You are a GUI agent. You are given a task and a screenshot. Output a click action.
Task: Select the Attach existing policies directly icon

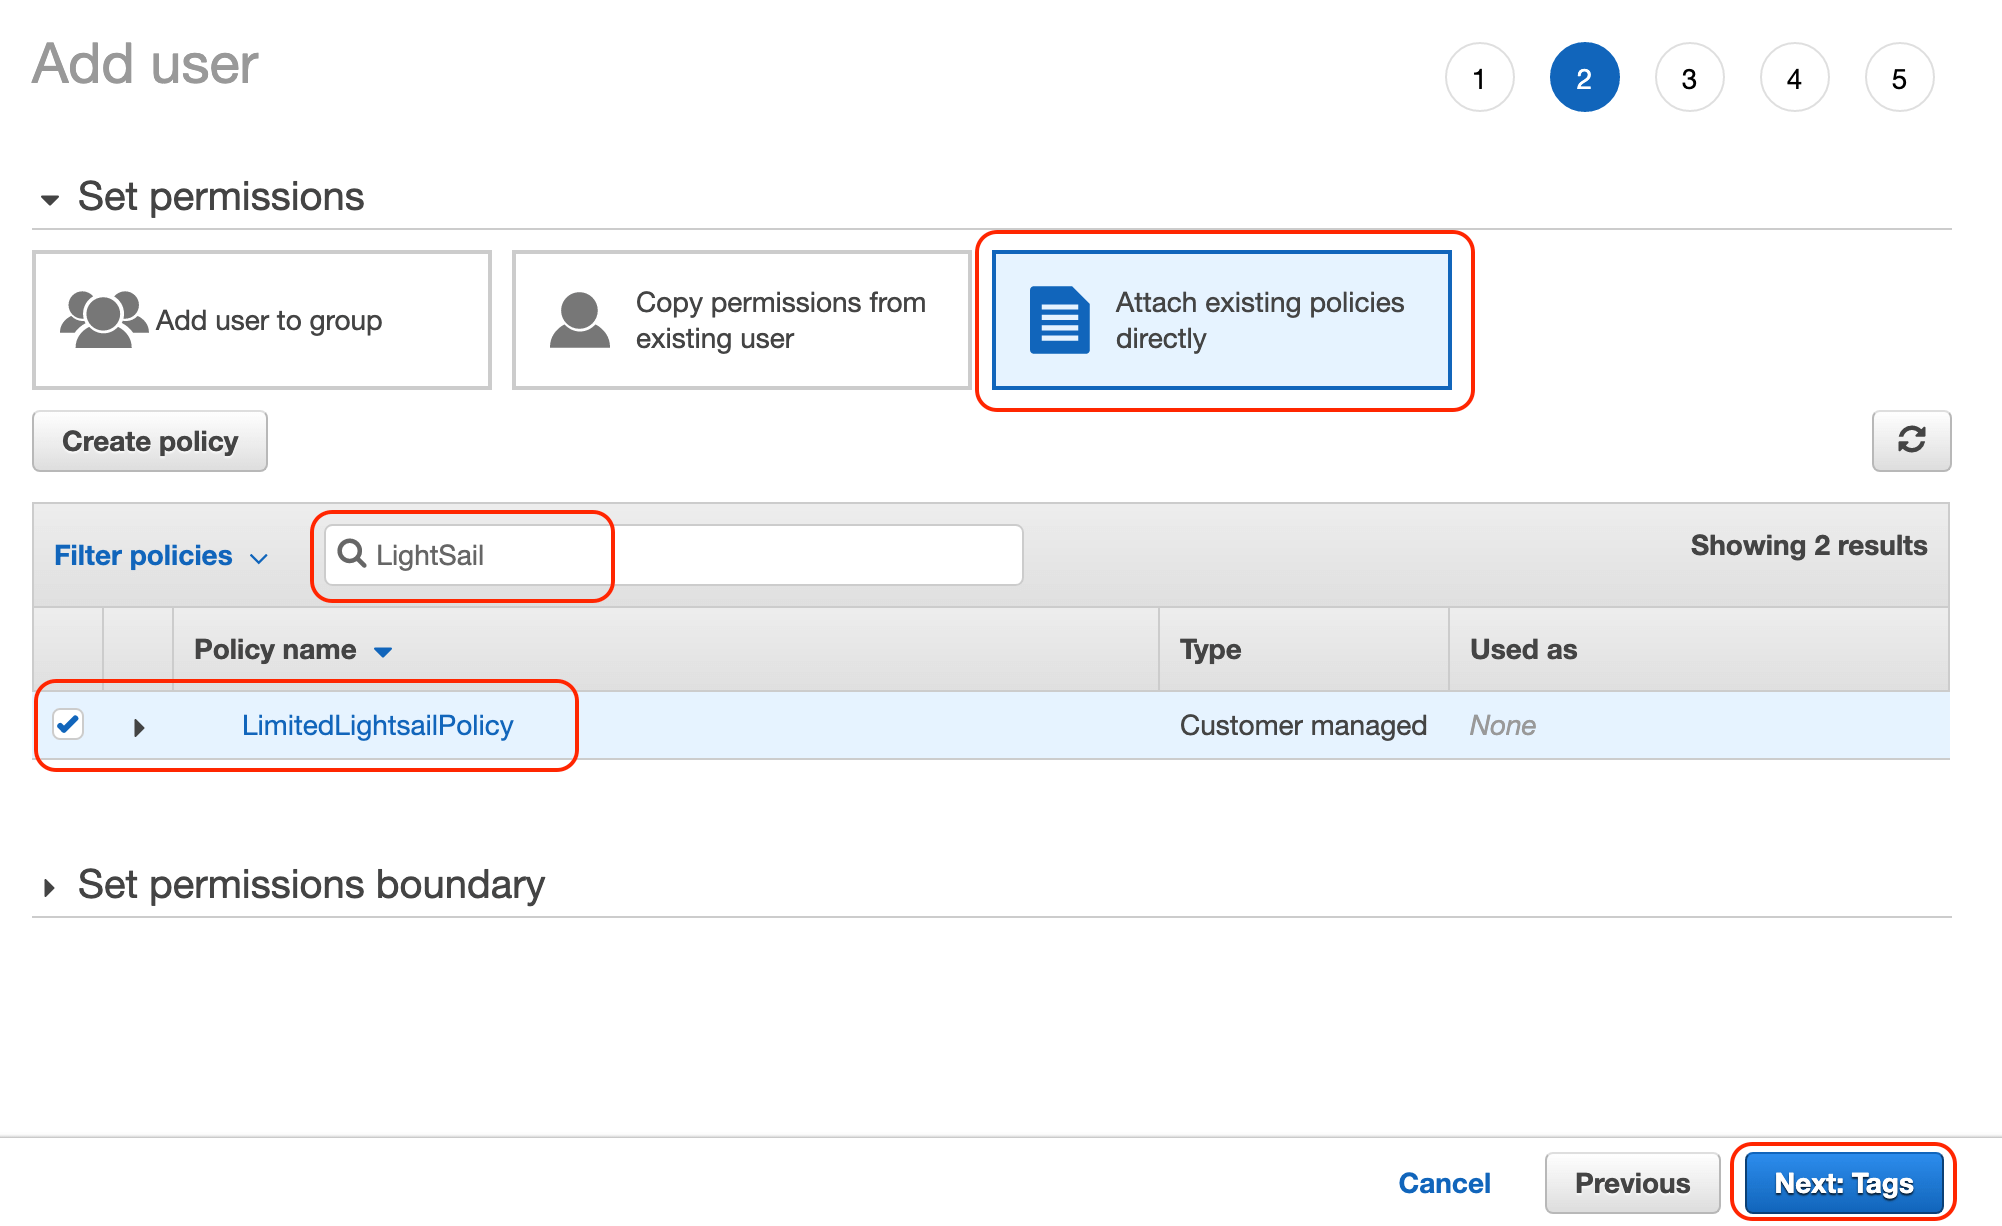pos(1058,319)
